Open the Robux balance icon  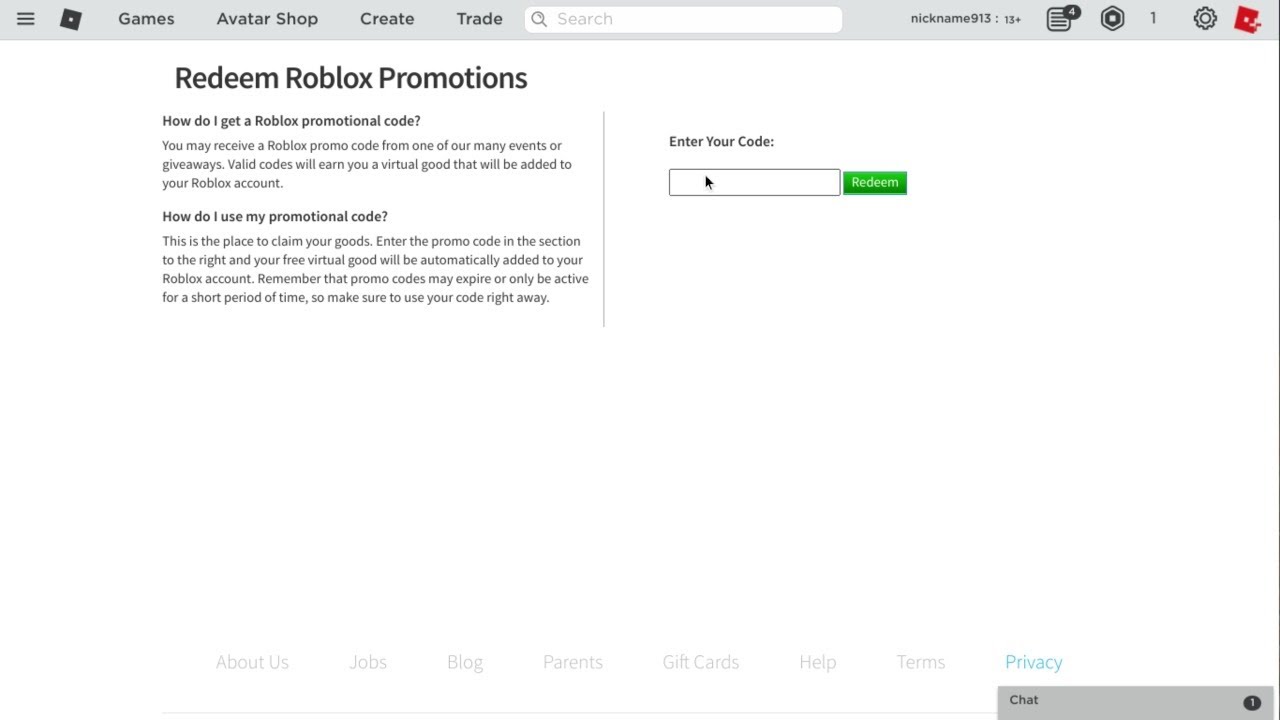[x=1112, y=19]
